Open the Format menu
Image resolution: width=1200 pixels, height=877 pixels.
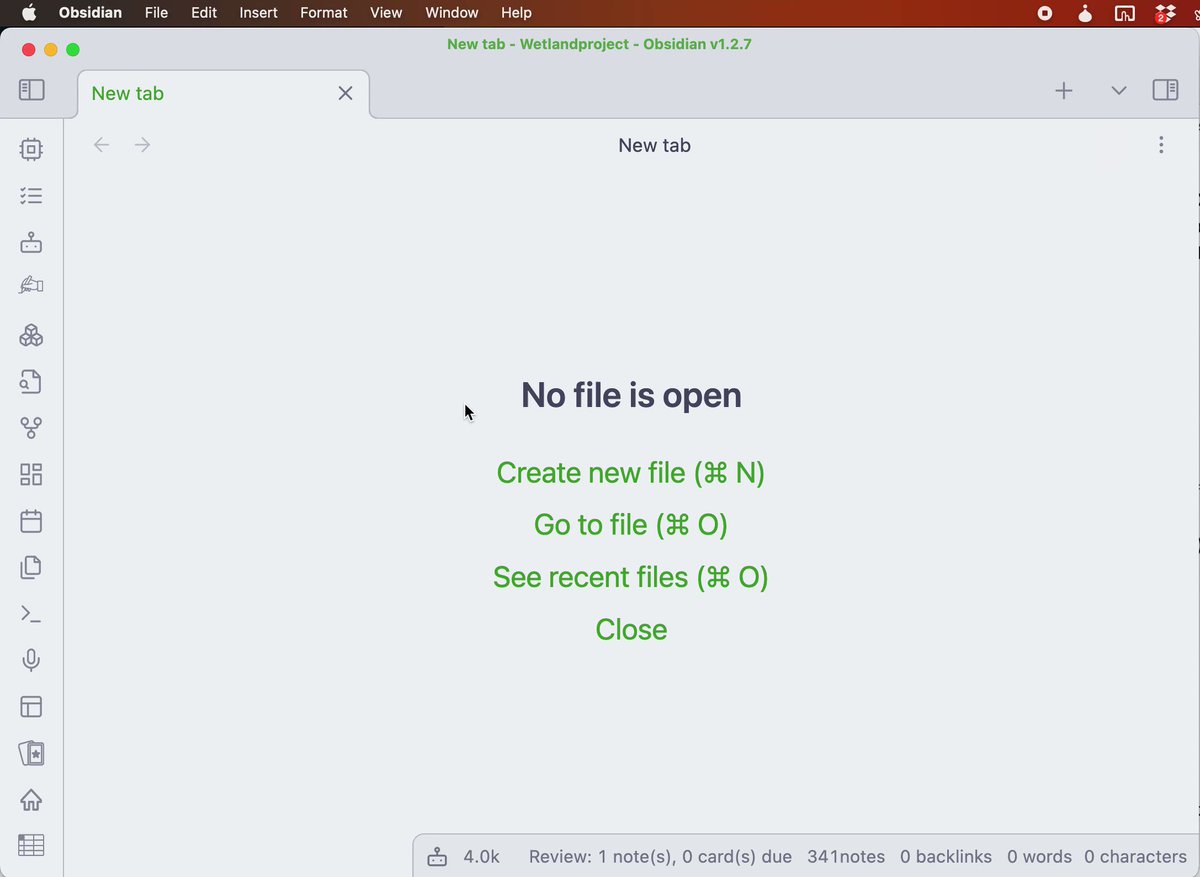[324, 13]
